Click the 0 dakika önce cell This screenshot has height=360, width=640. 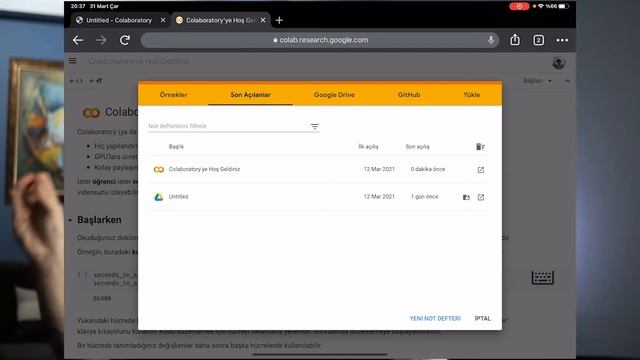[x=428, y=169]
